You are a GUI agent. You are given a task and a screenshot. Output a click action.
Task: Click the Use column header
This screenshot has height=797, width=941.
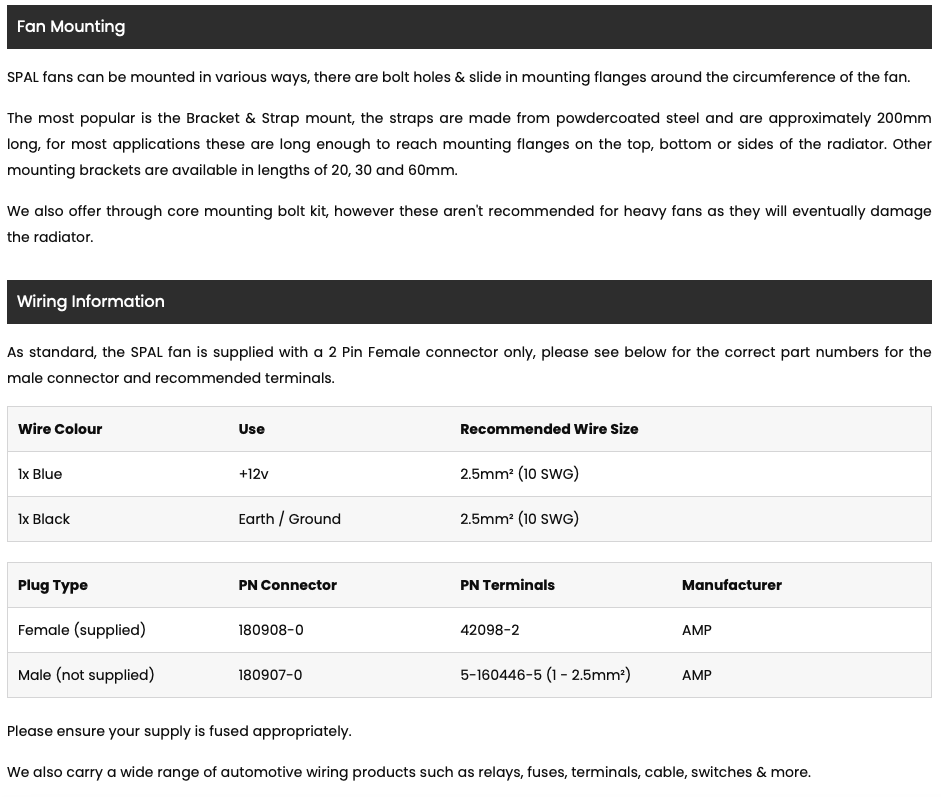[x=251, y=429]
